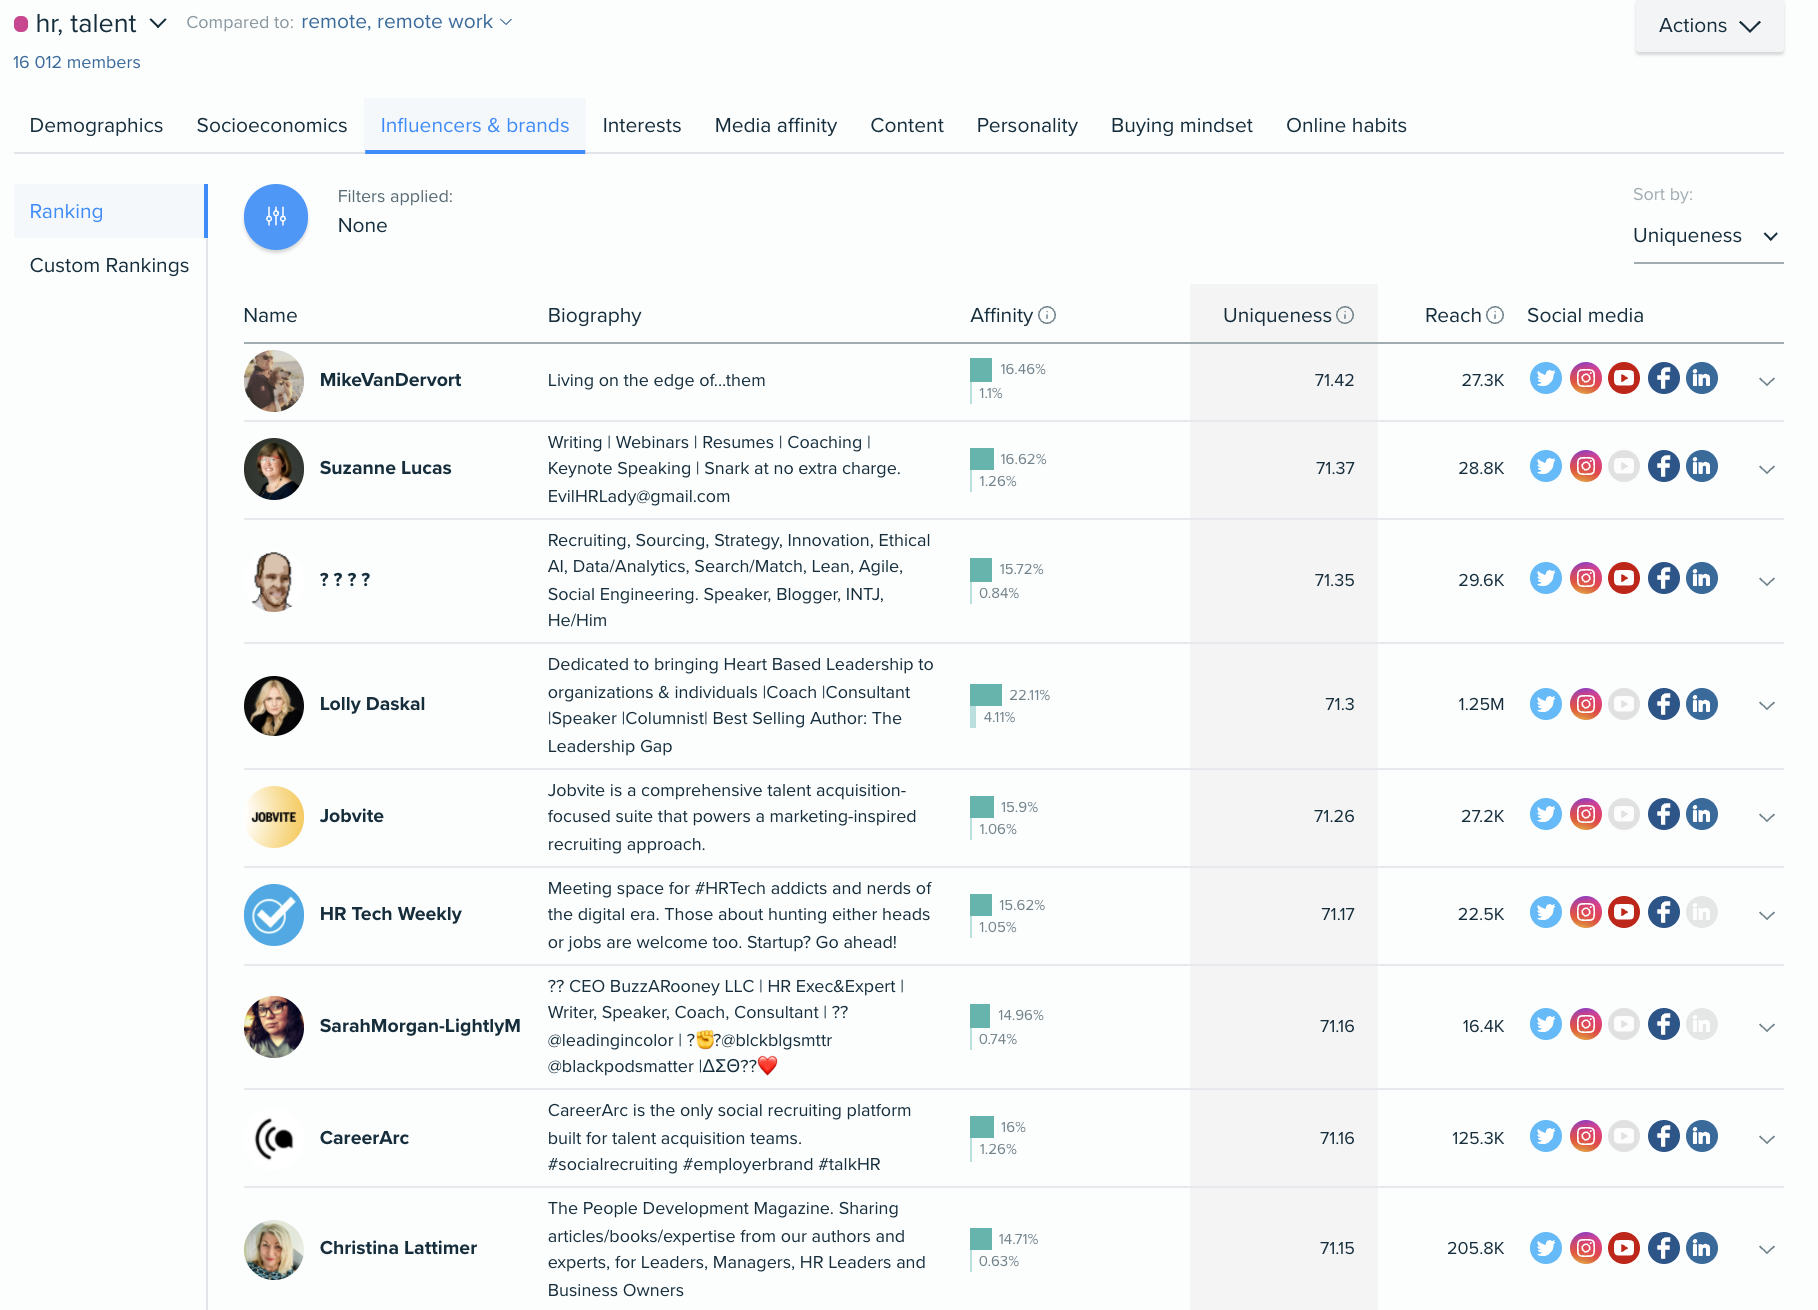Image resolution: width=1818 pixels, height=1310 pixels.
Task: Open Suzanne Lucas's Facebook icon
Action: click(x=1663, y=467)
